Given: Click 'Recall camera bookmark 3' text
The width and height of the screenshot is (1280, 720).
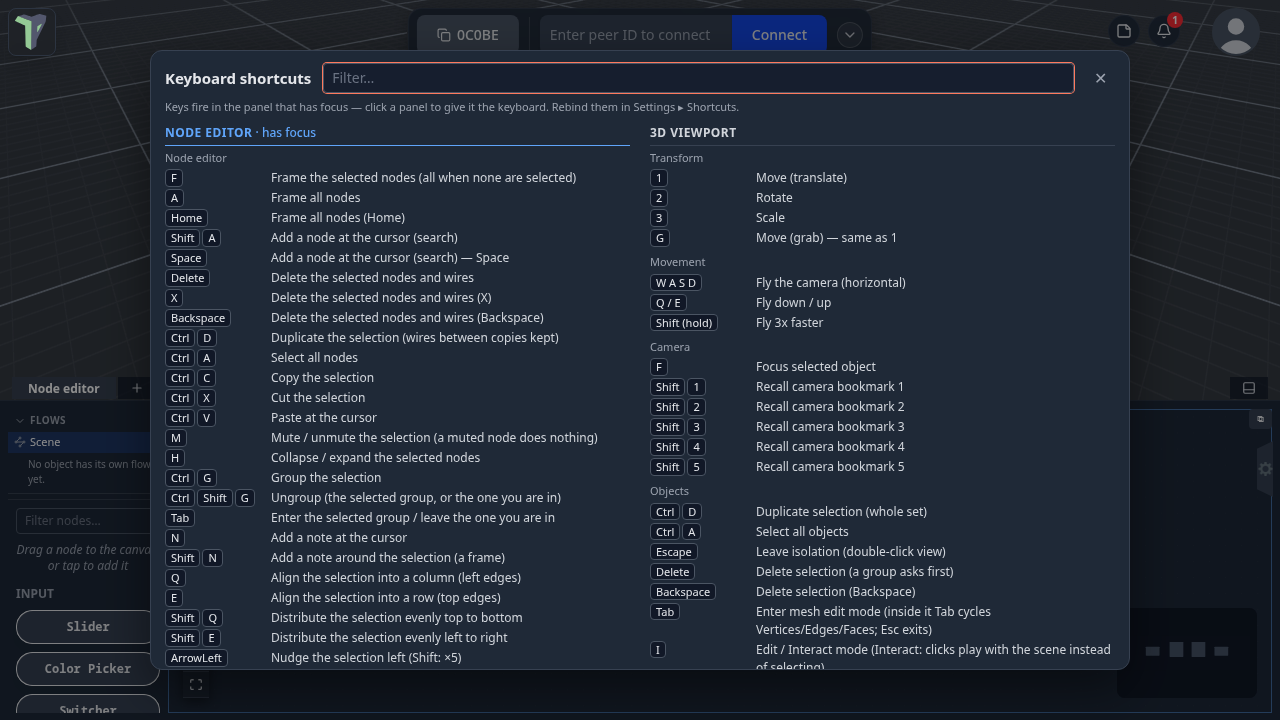Looking at the screenshot, I should coord(830,427).
